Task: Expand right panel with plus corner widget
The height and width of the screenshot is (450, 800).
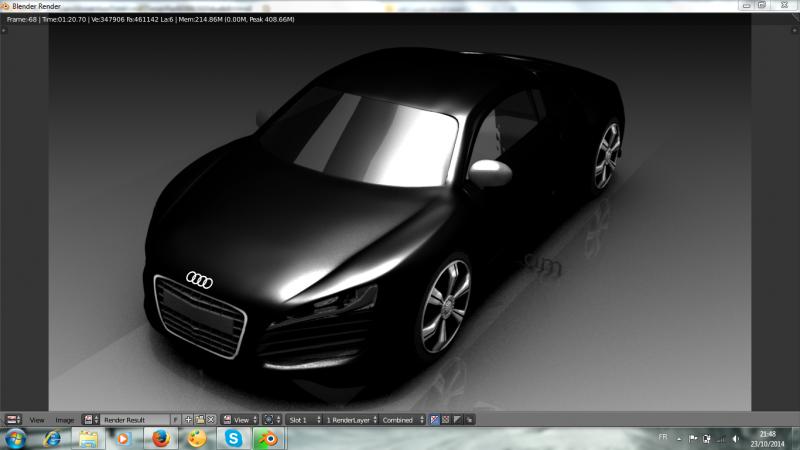Action: pyautogui.click(x=794, y=31)
